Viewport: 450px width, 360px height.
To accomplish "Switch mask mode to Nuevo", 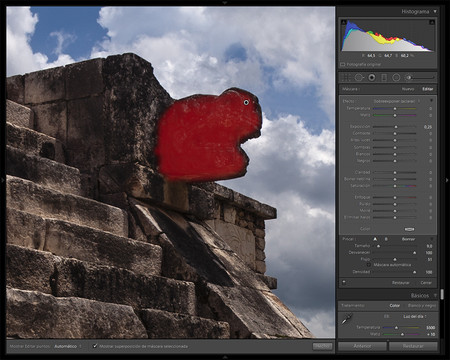I will (408, 89).
